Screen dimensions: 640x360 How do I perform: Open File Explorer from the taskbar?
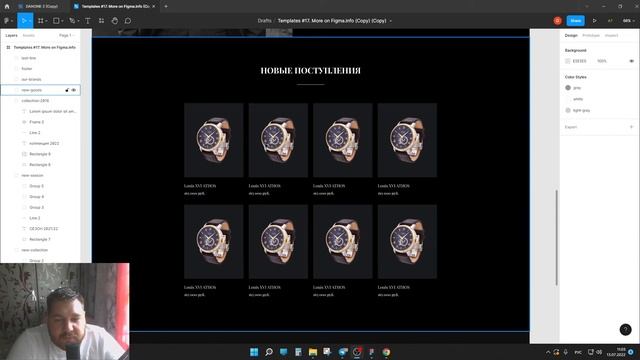coord(313,352)
